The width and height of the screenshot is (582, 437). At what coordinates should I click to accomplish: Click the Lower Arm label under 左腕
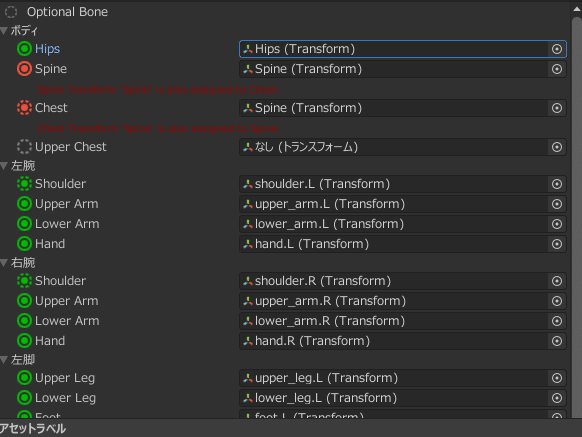tap(67, 224)
